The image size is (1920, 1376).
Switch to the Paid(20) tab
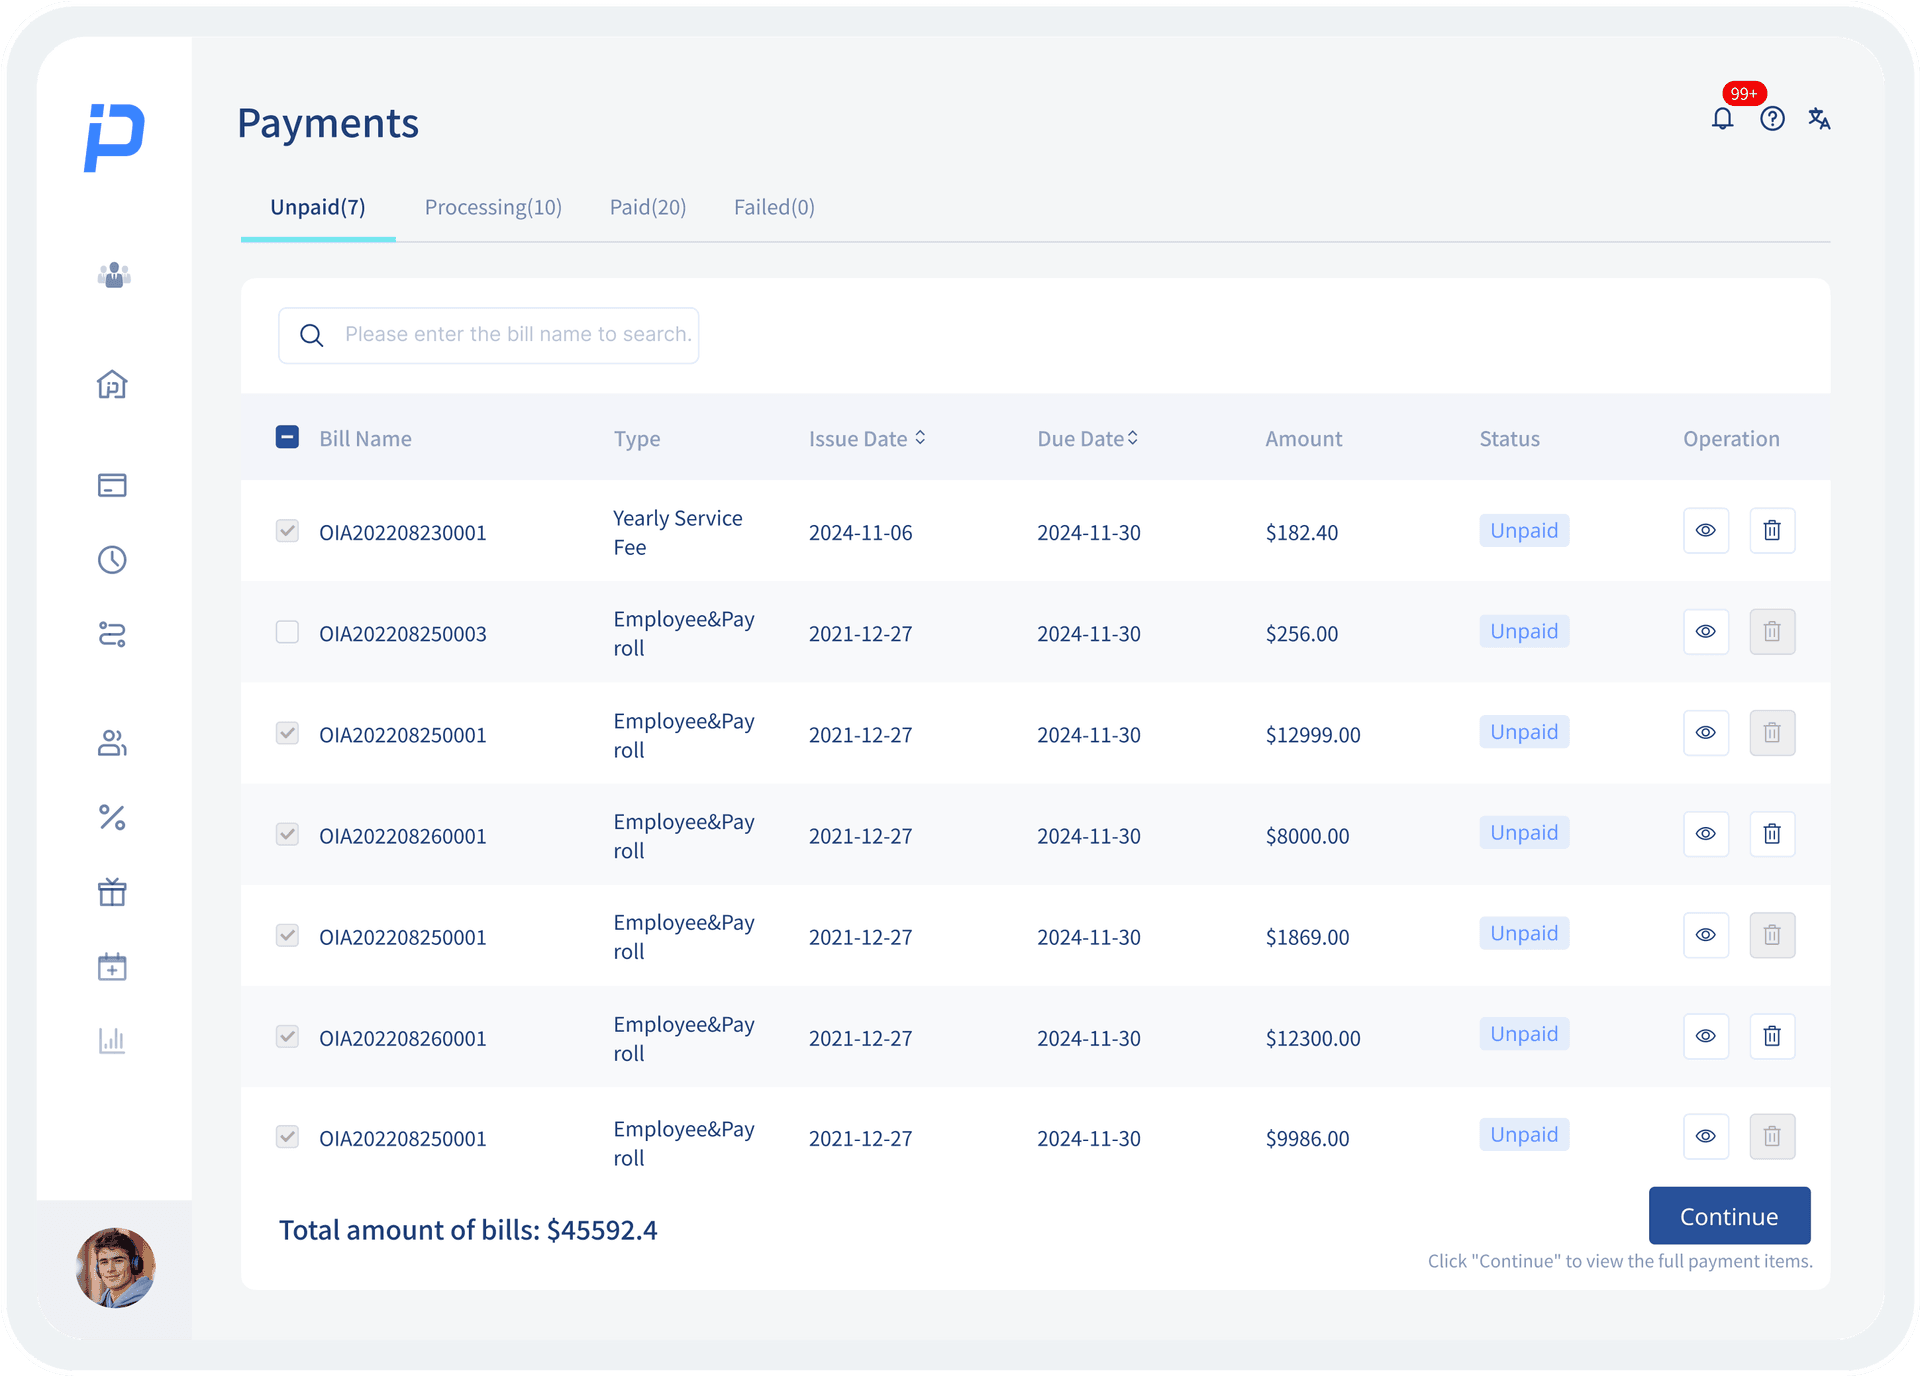click(x=648, y=207)
